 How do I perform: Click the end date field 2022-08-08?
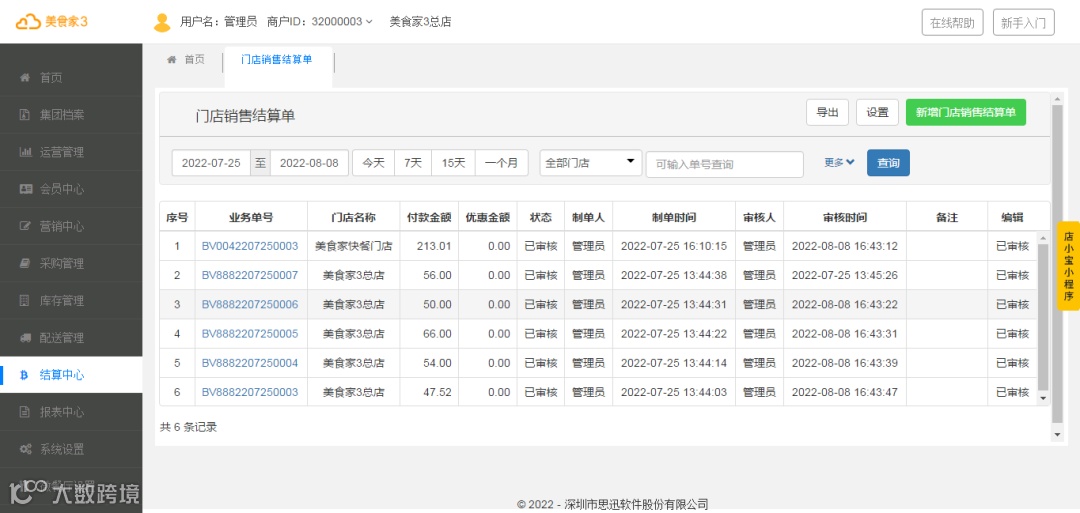pos(309,163)
